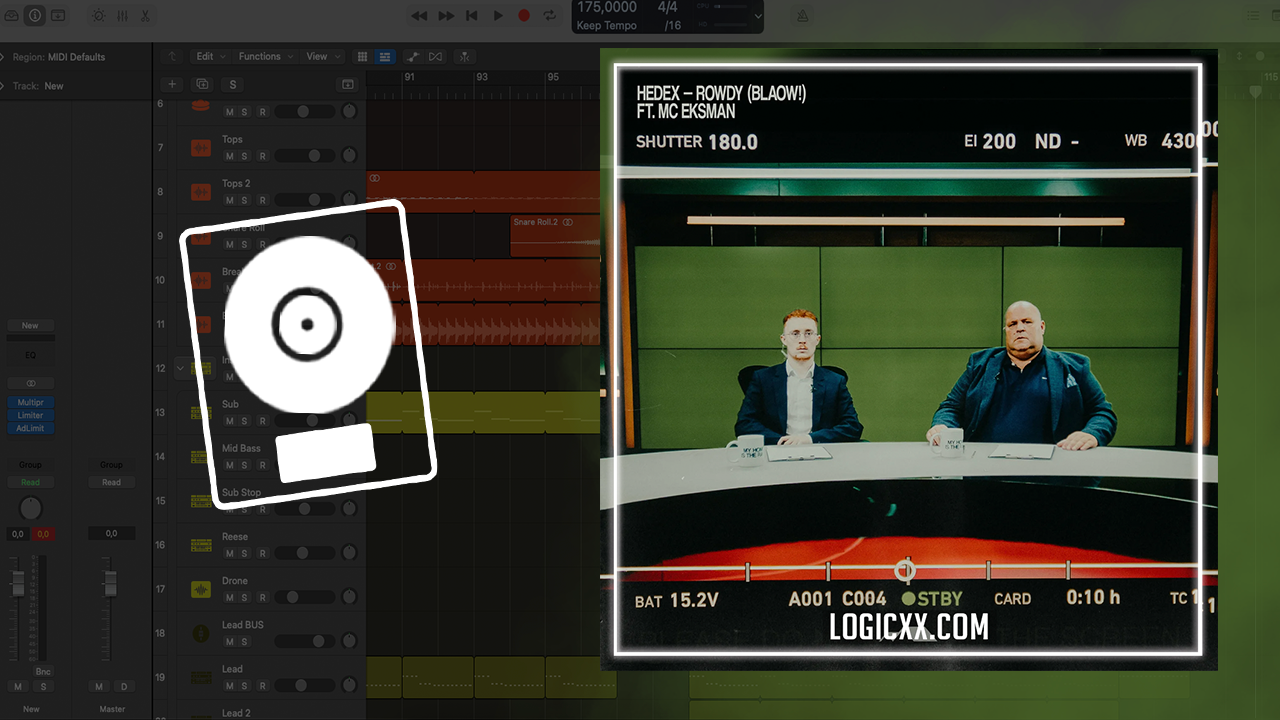1280x720 pixels.
Task: Expand the Region: MIDI Defaults section
Action: point(3,57)
